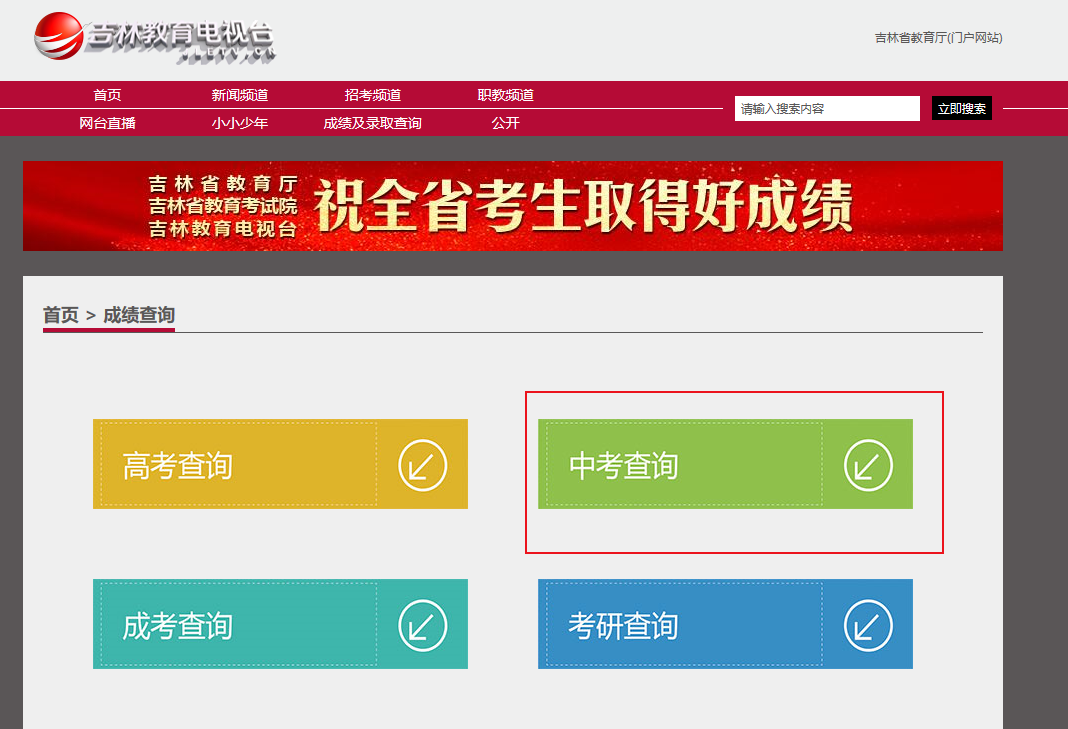The height and width of the screenshot is (729, 1068).
Task: Click the 公开 navigation item
Action: coord(506,123)
